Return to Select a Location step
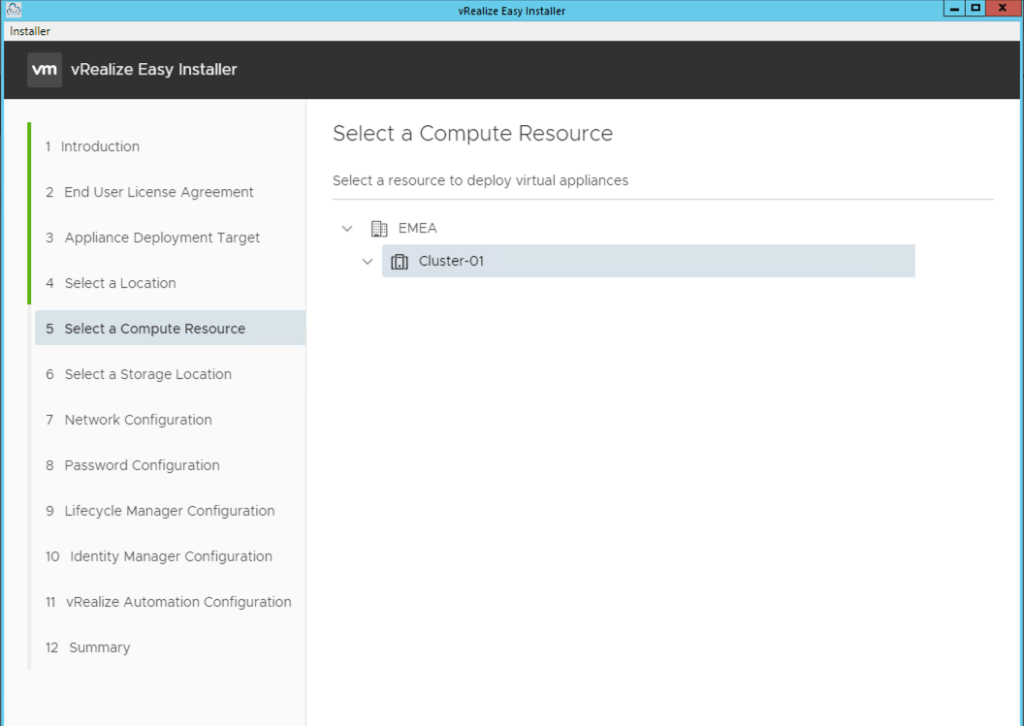1024x726 pixels. click(119, 283)
